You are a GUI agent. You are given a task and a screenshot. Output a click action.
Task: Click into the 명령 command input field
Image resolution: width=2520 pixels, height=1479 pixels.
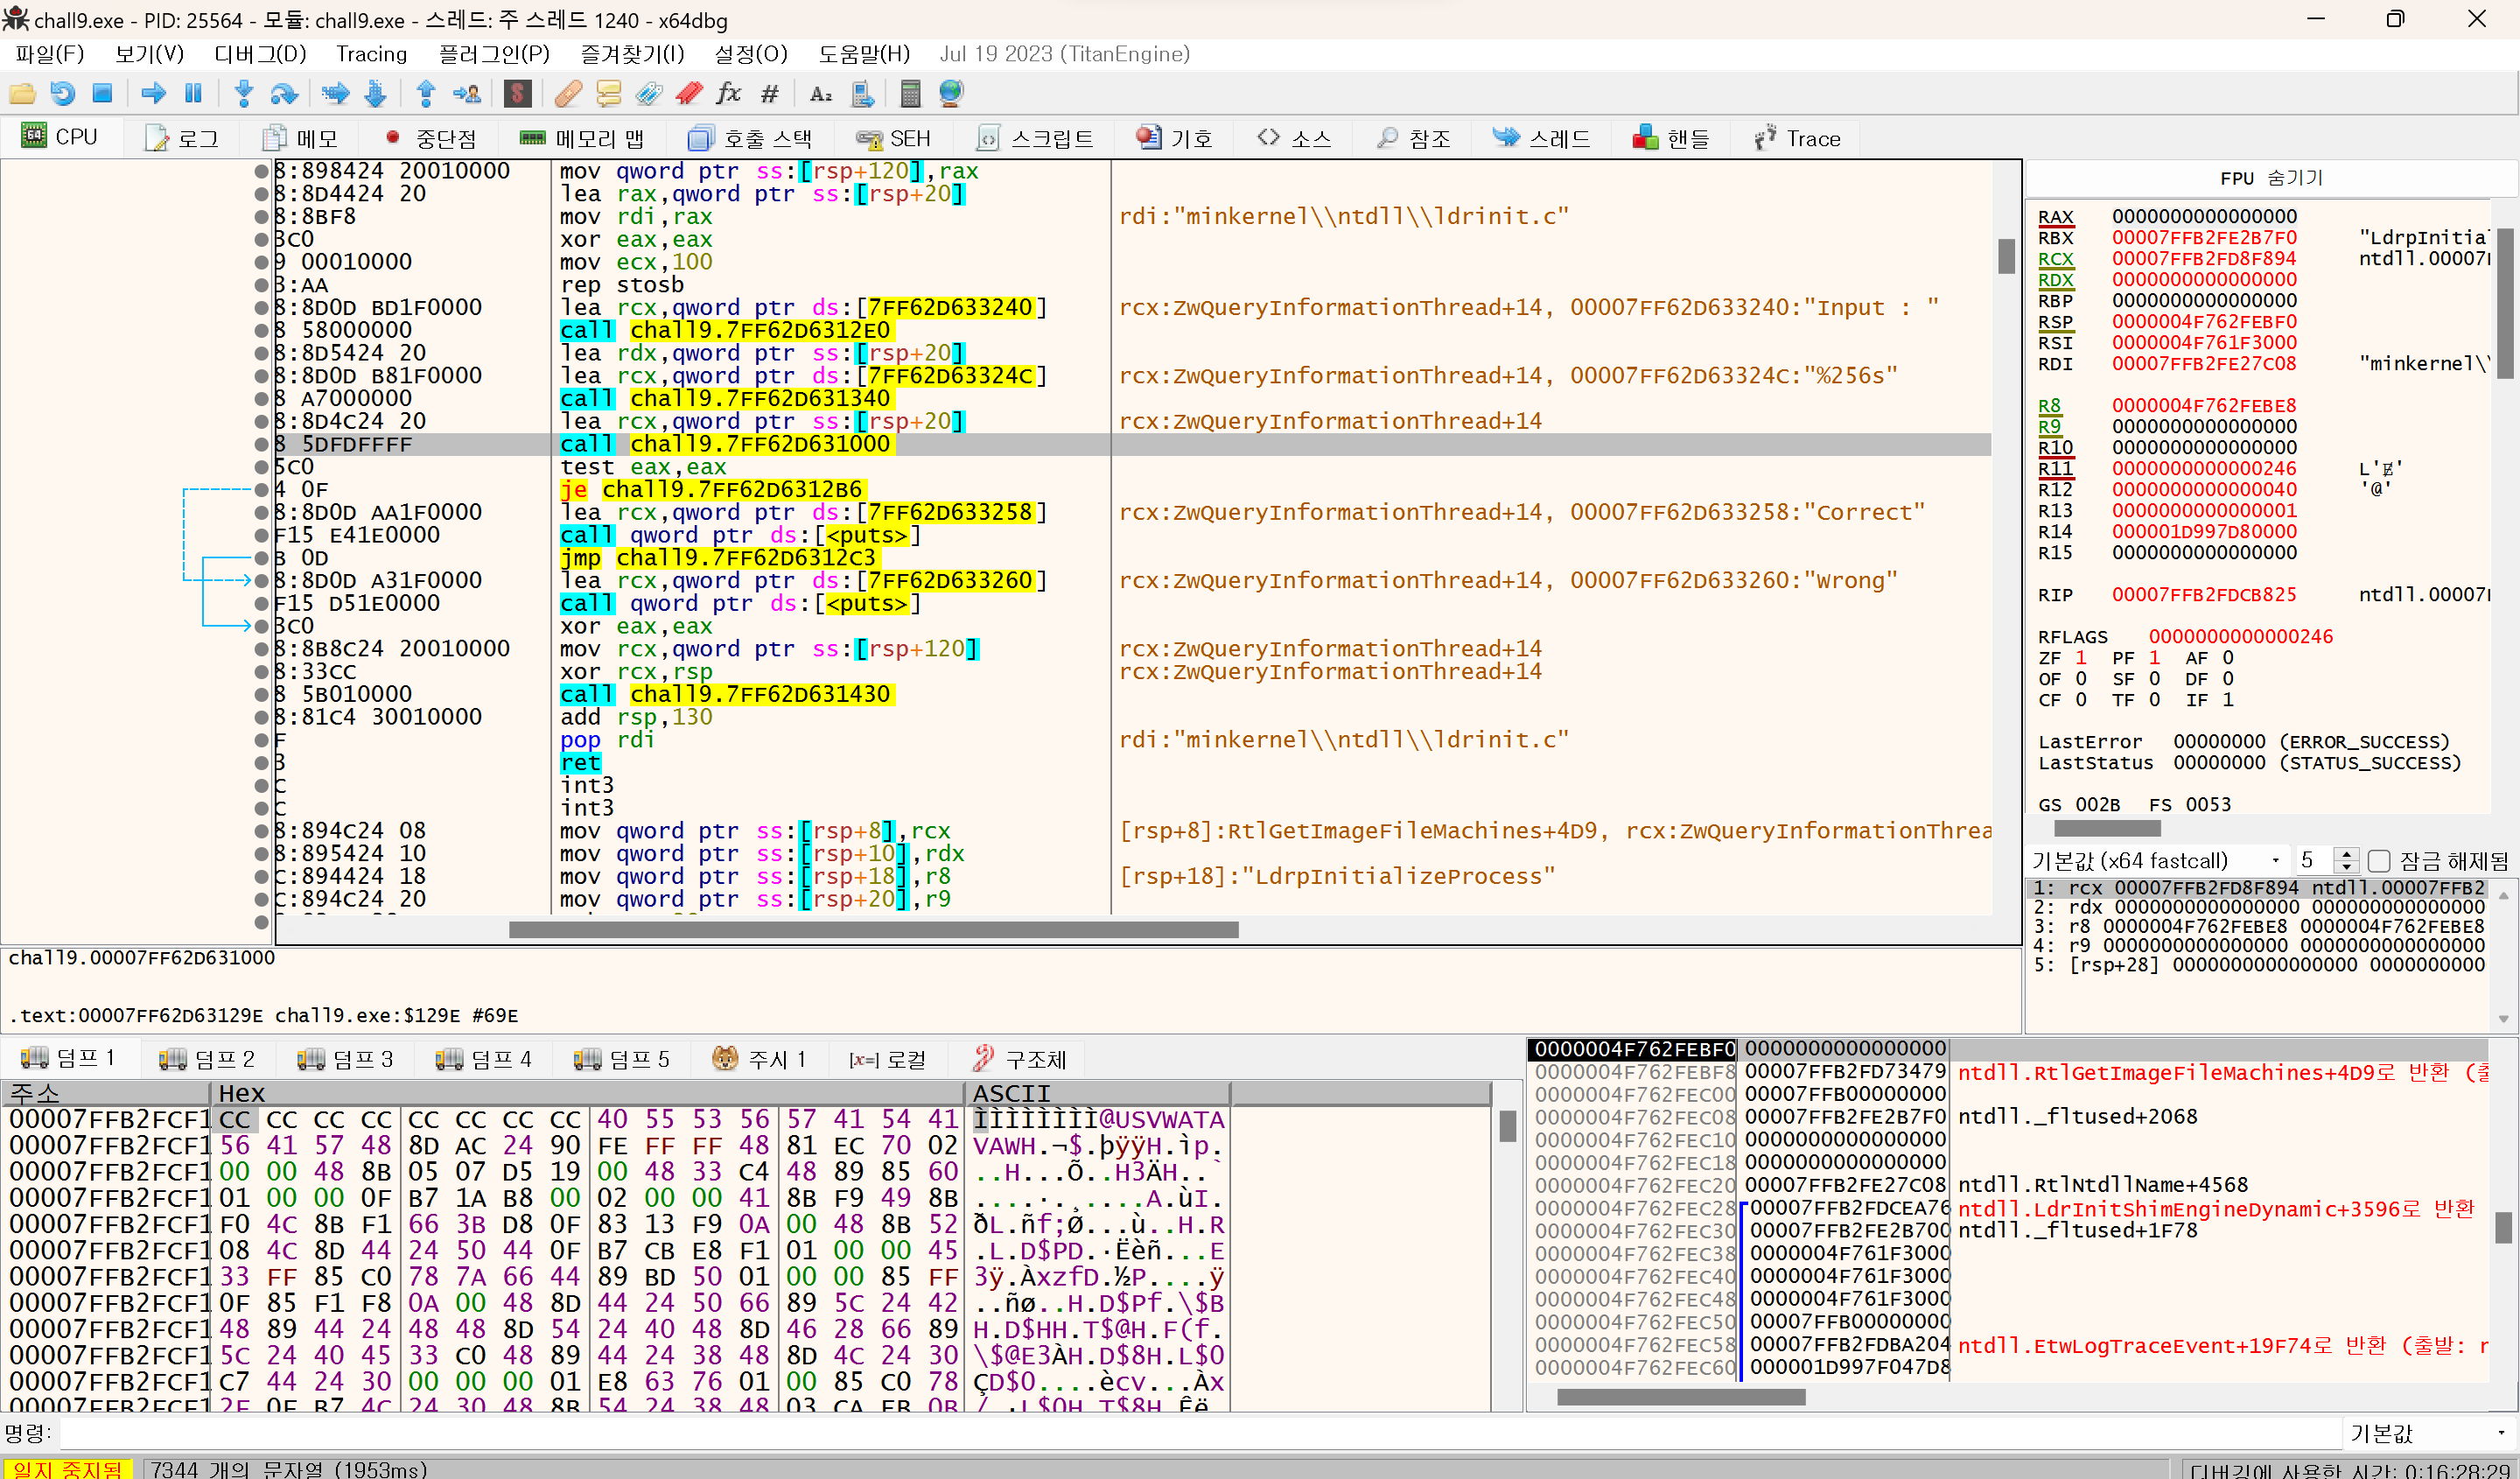(1200, 1433)
